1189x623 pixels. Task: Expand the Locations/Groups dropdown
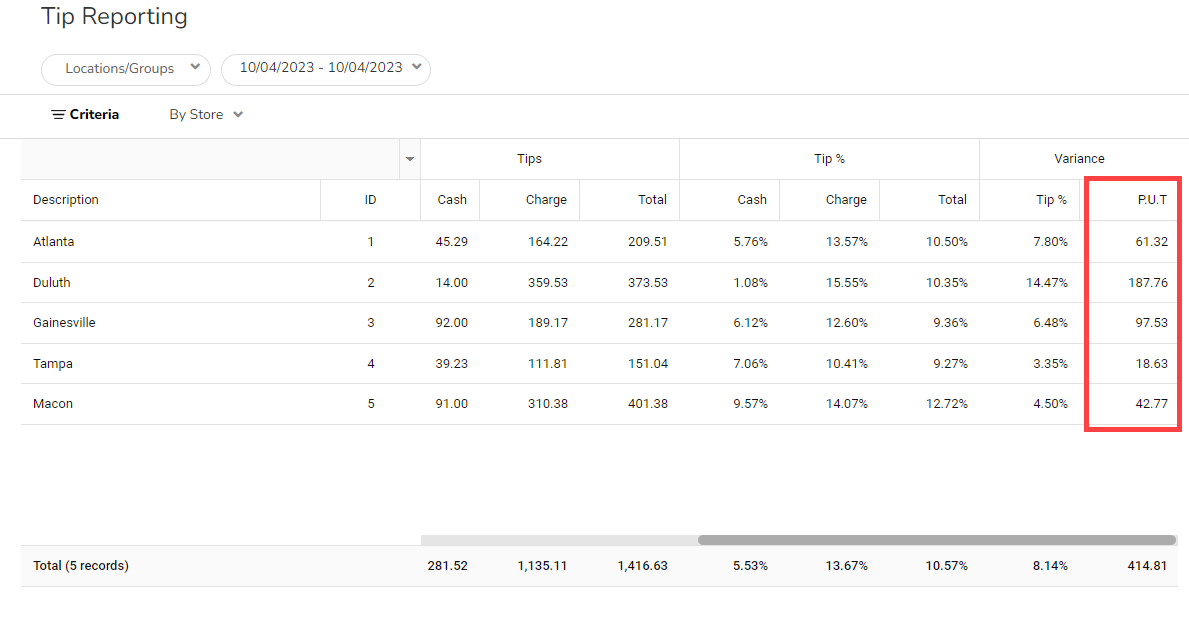(125, 69)
